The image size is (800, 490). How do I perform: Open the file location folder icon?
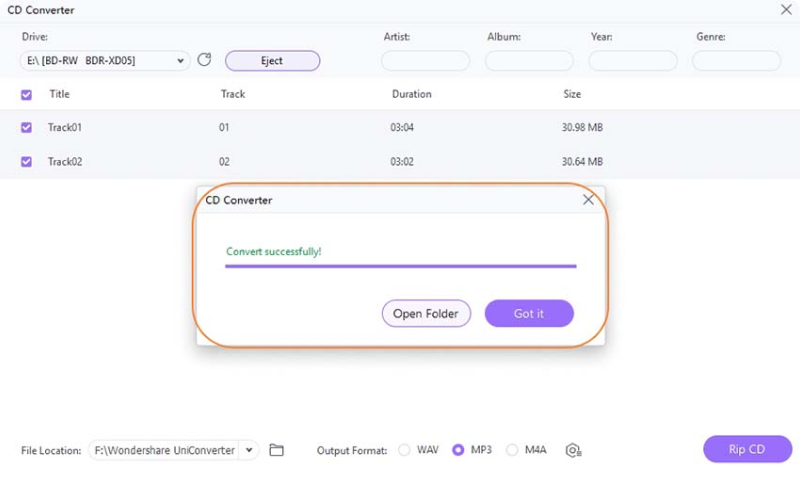coord(277,450)
